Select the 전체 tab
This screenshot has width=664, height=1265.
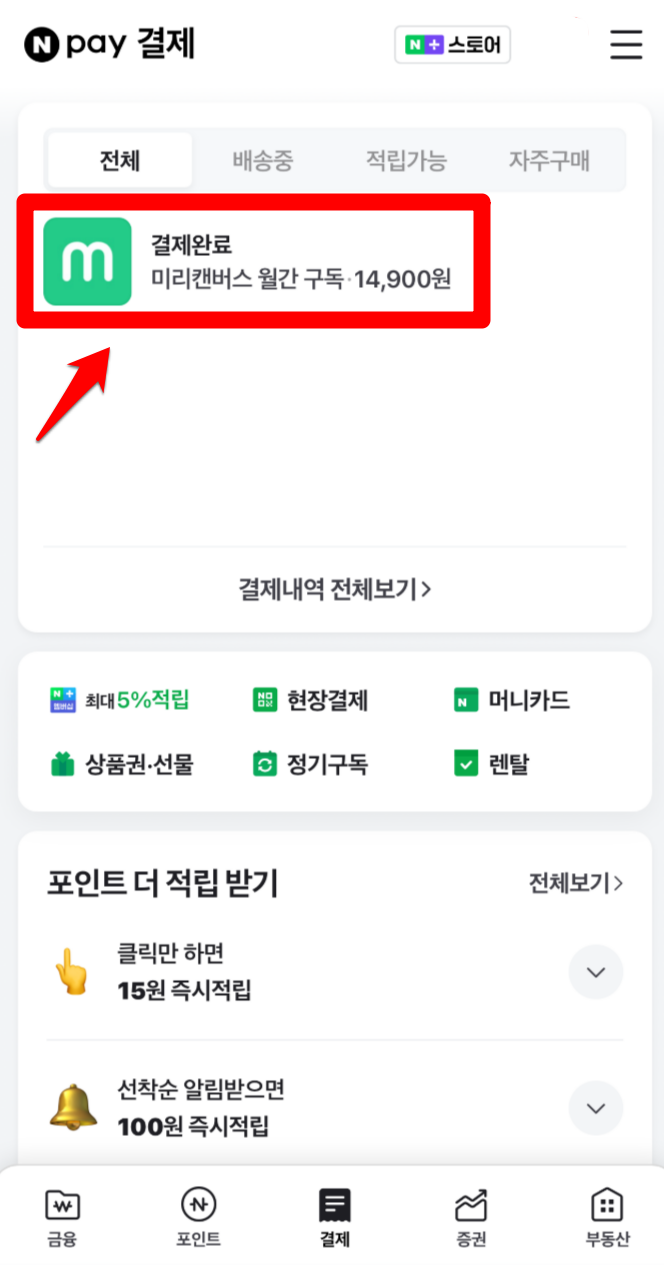(x=120, y=160)
